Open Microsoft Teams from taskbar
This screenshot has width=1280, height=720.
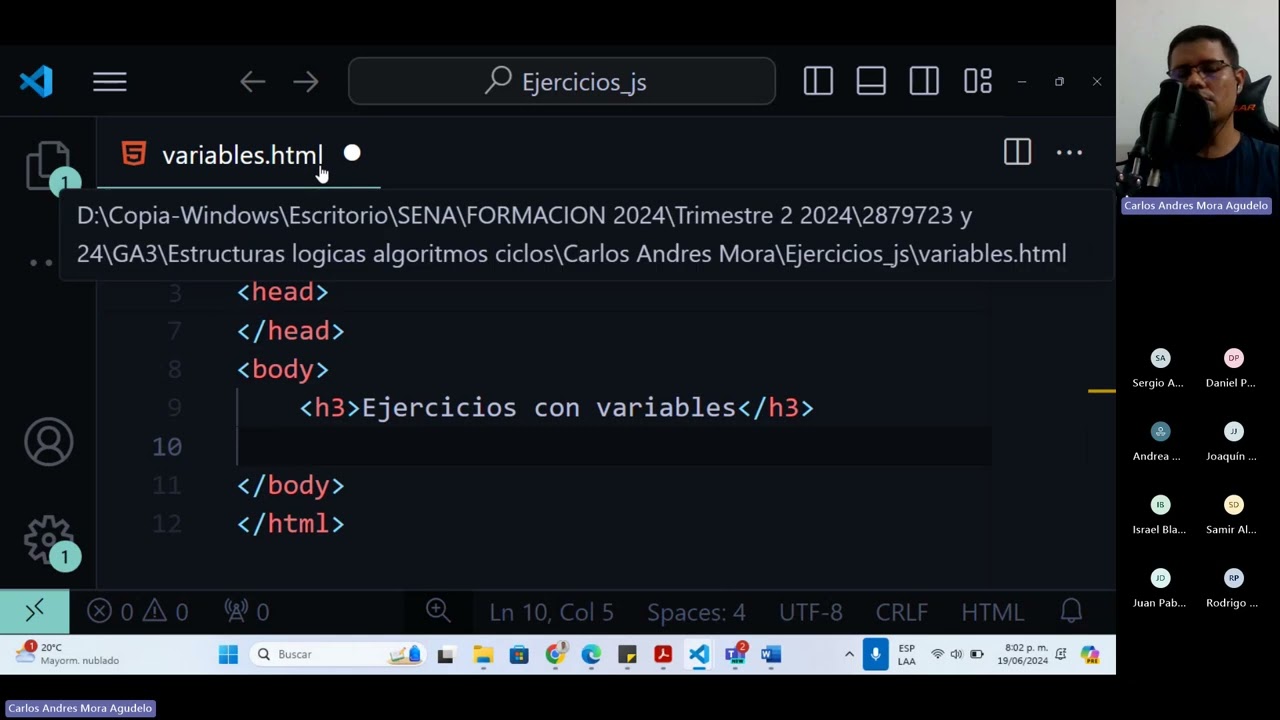click(x=735, y=655)
